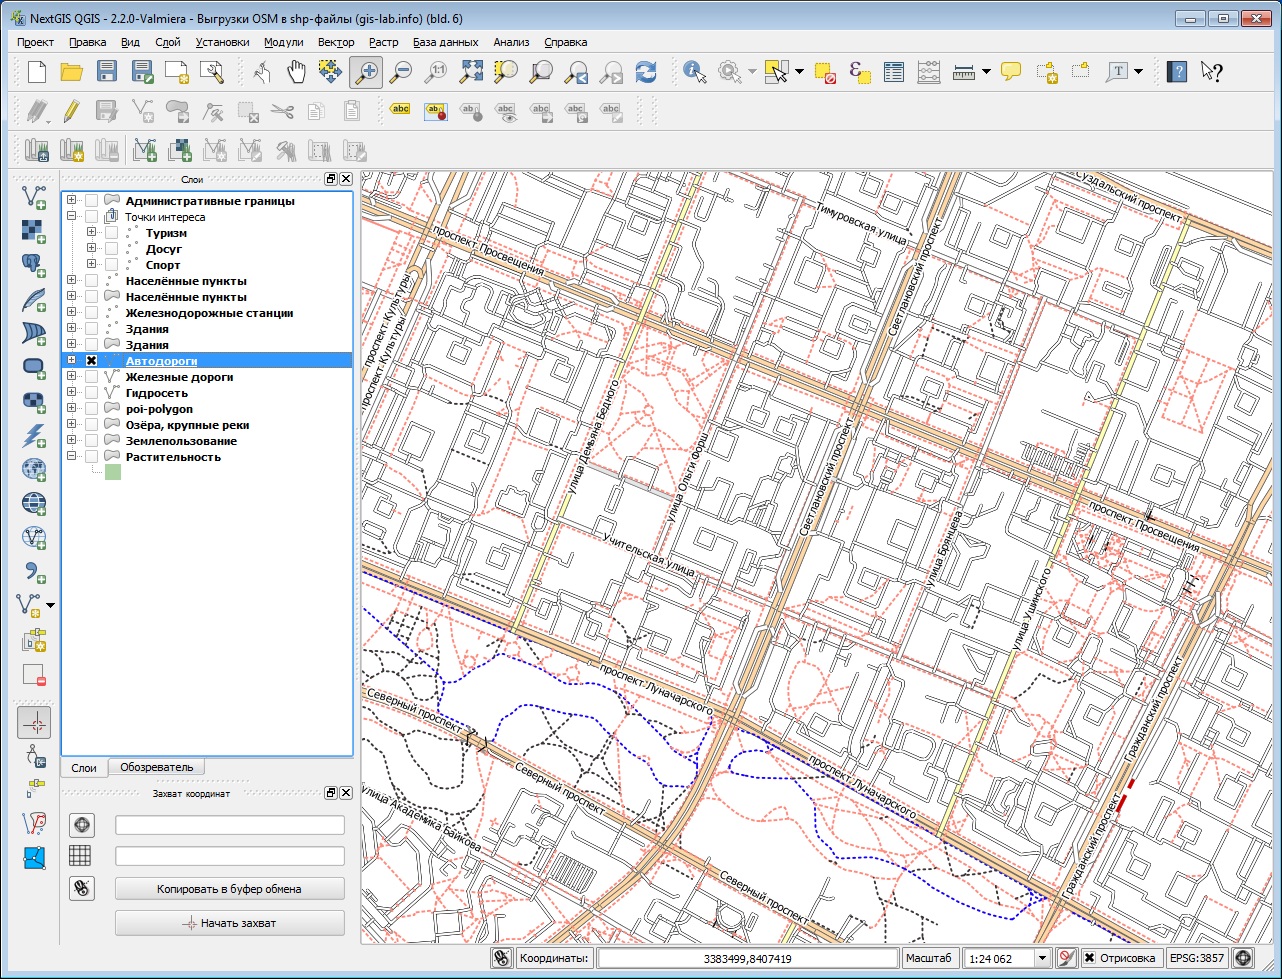Open the Вектор menu

(x=336, y=42)
